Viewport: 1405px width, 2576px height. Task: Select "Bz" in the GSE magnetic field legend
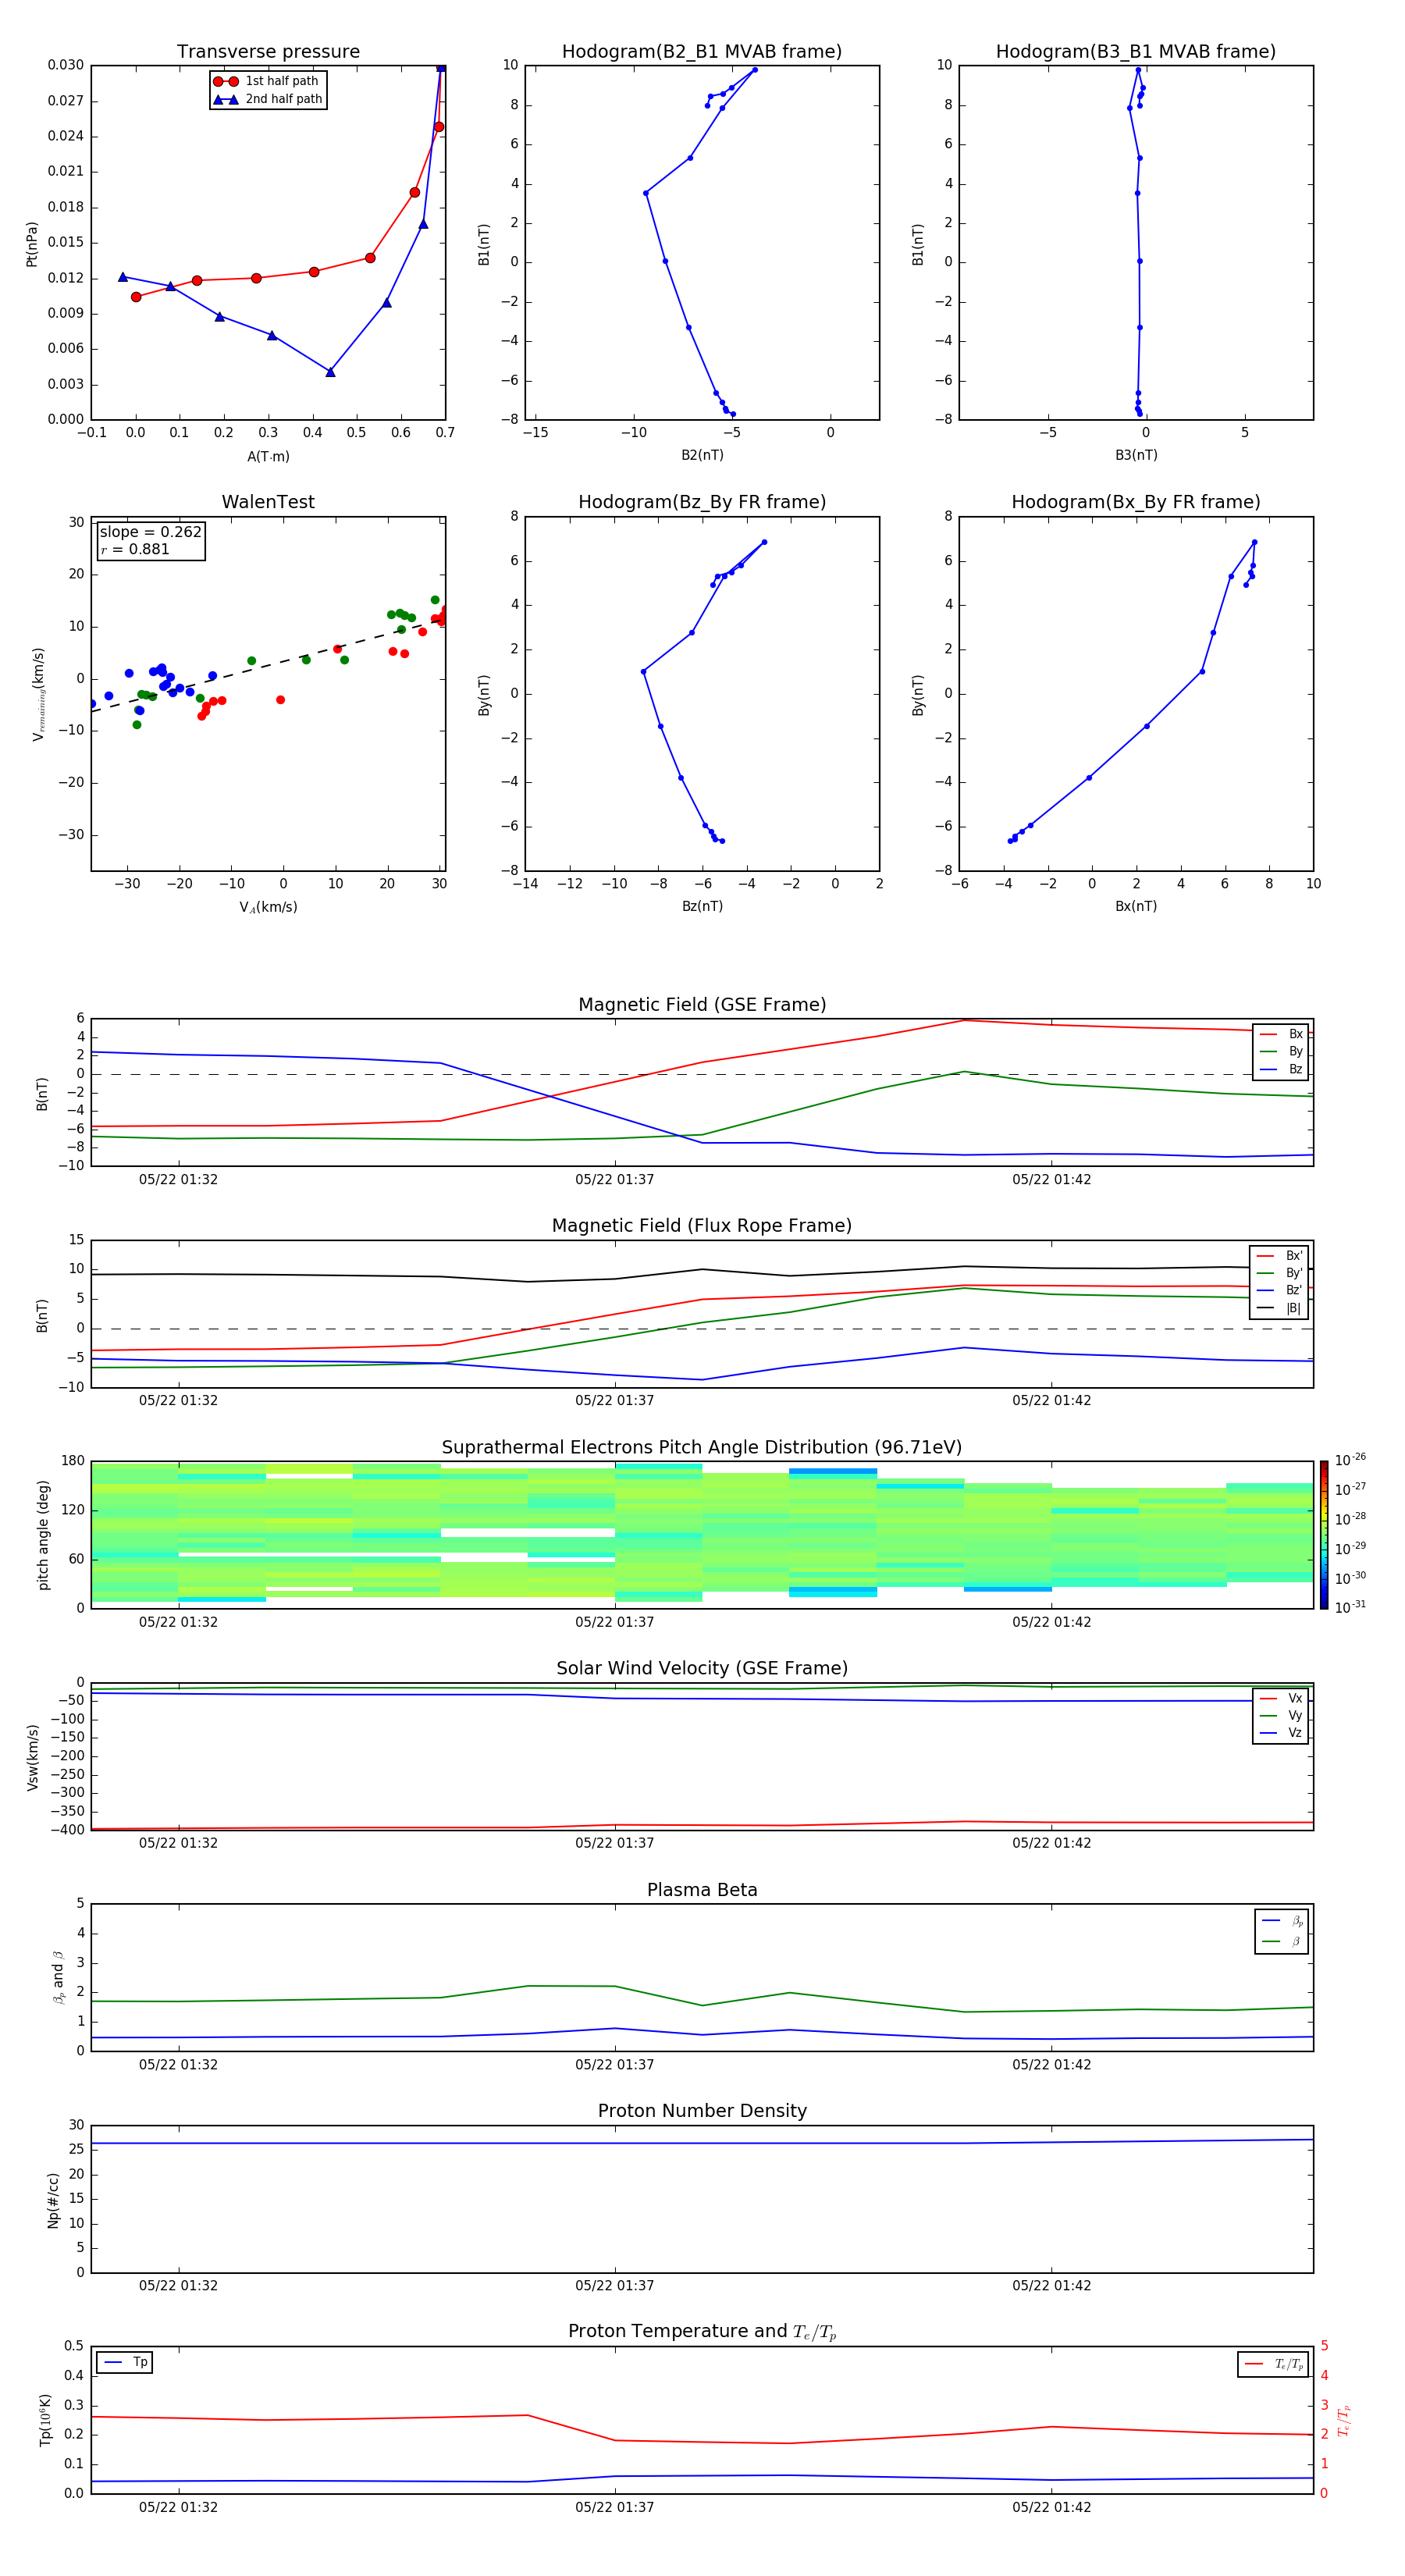coord(1281,1069)
